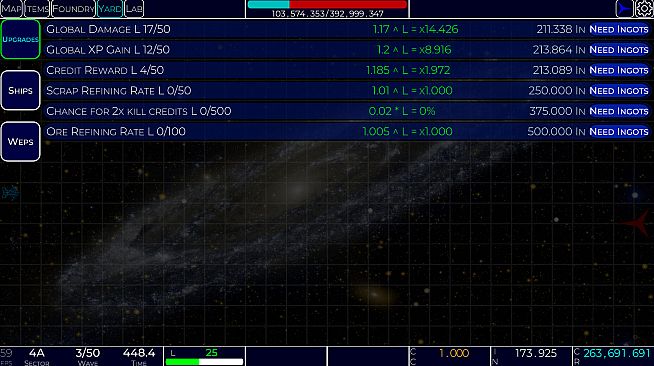Select Chance for 2x kill credits label
The width and height of the screenshot is (654, 366).
tap(138, 111)
